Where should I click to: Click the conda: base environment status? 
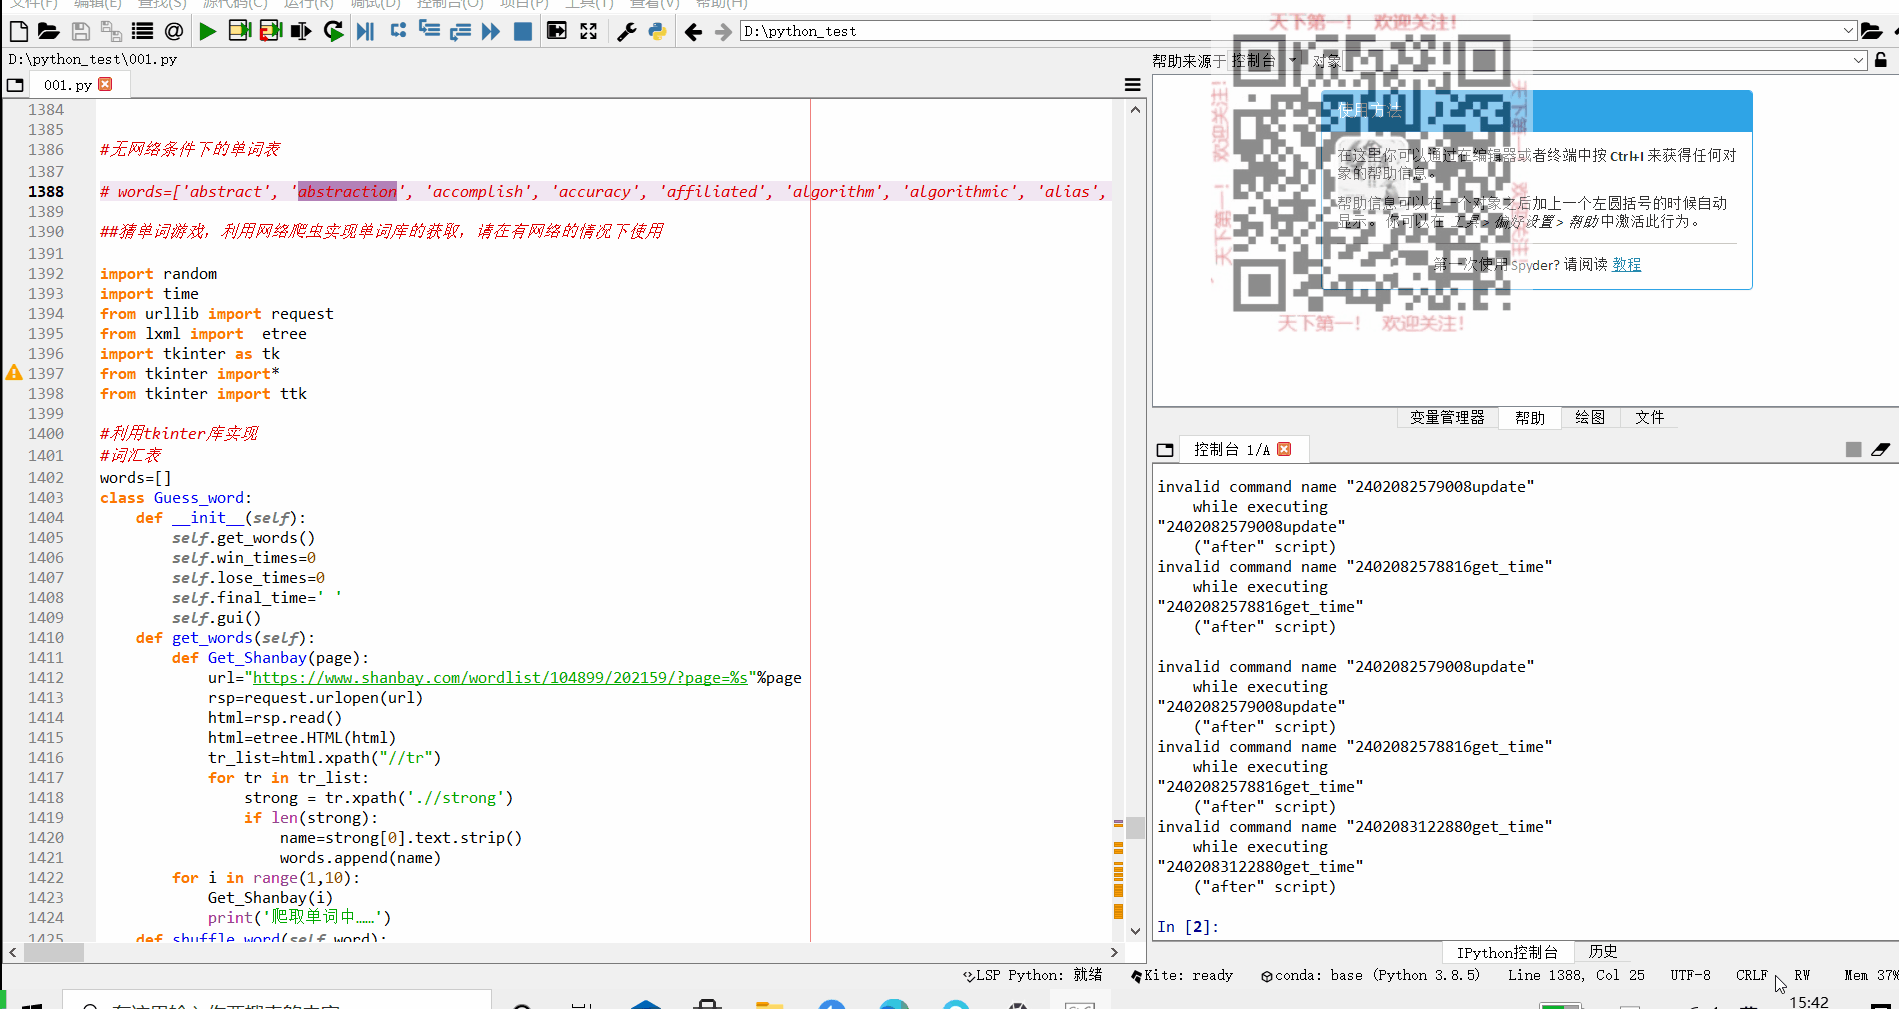pyautogui.click(x=1370, y=975)
